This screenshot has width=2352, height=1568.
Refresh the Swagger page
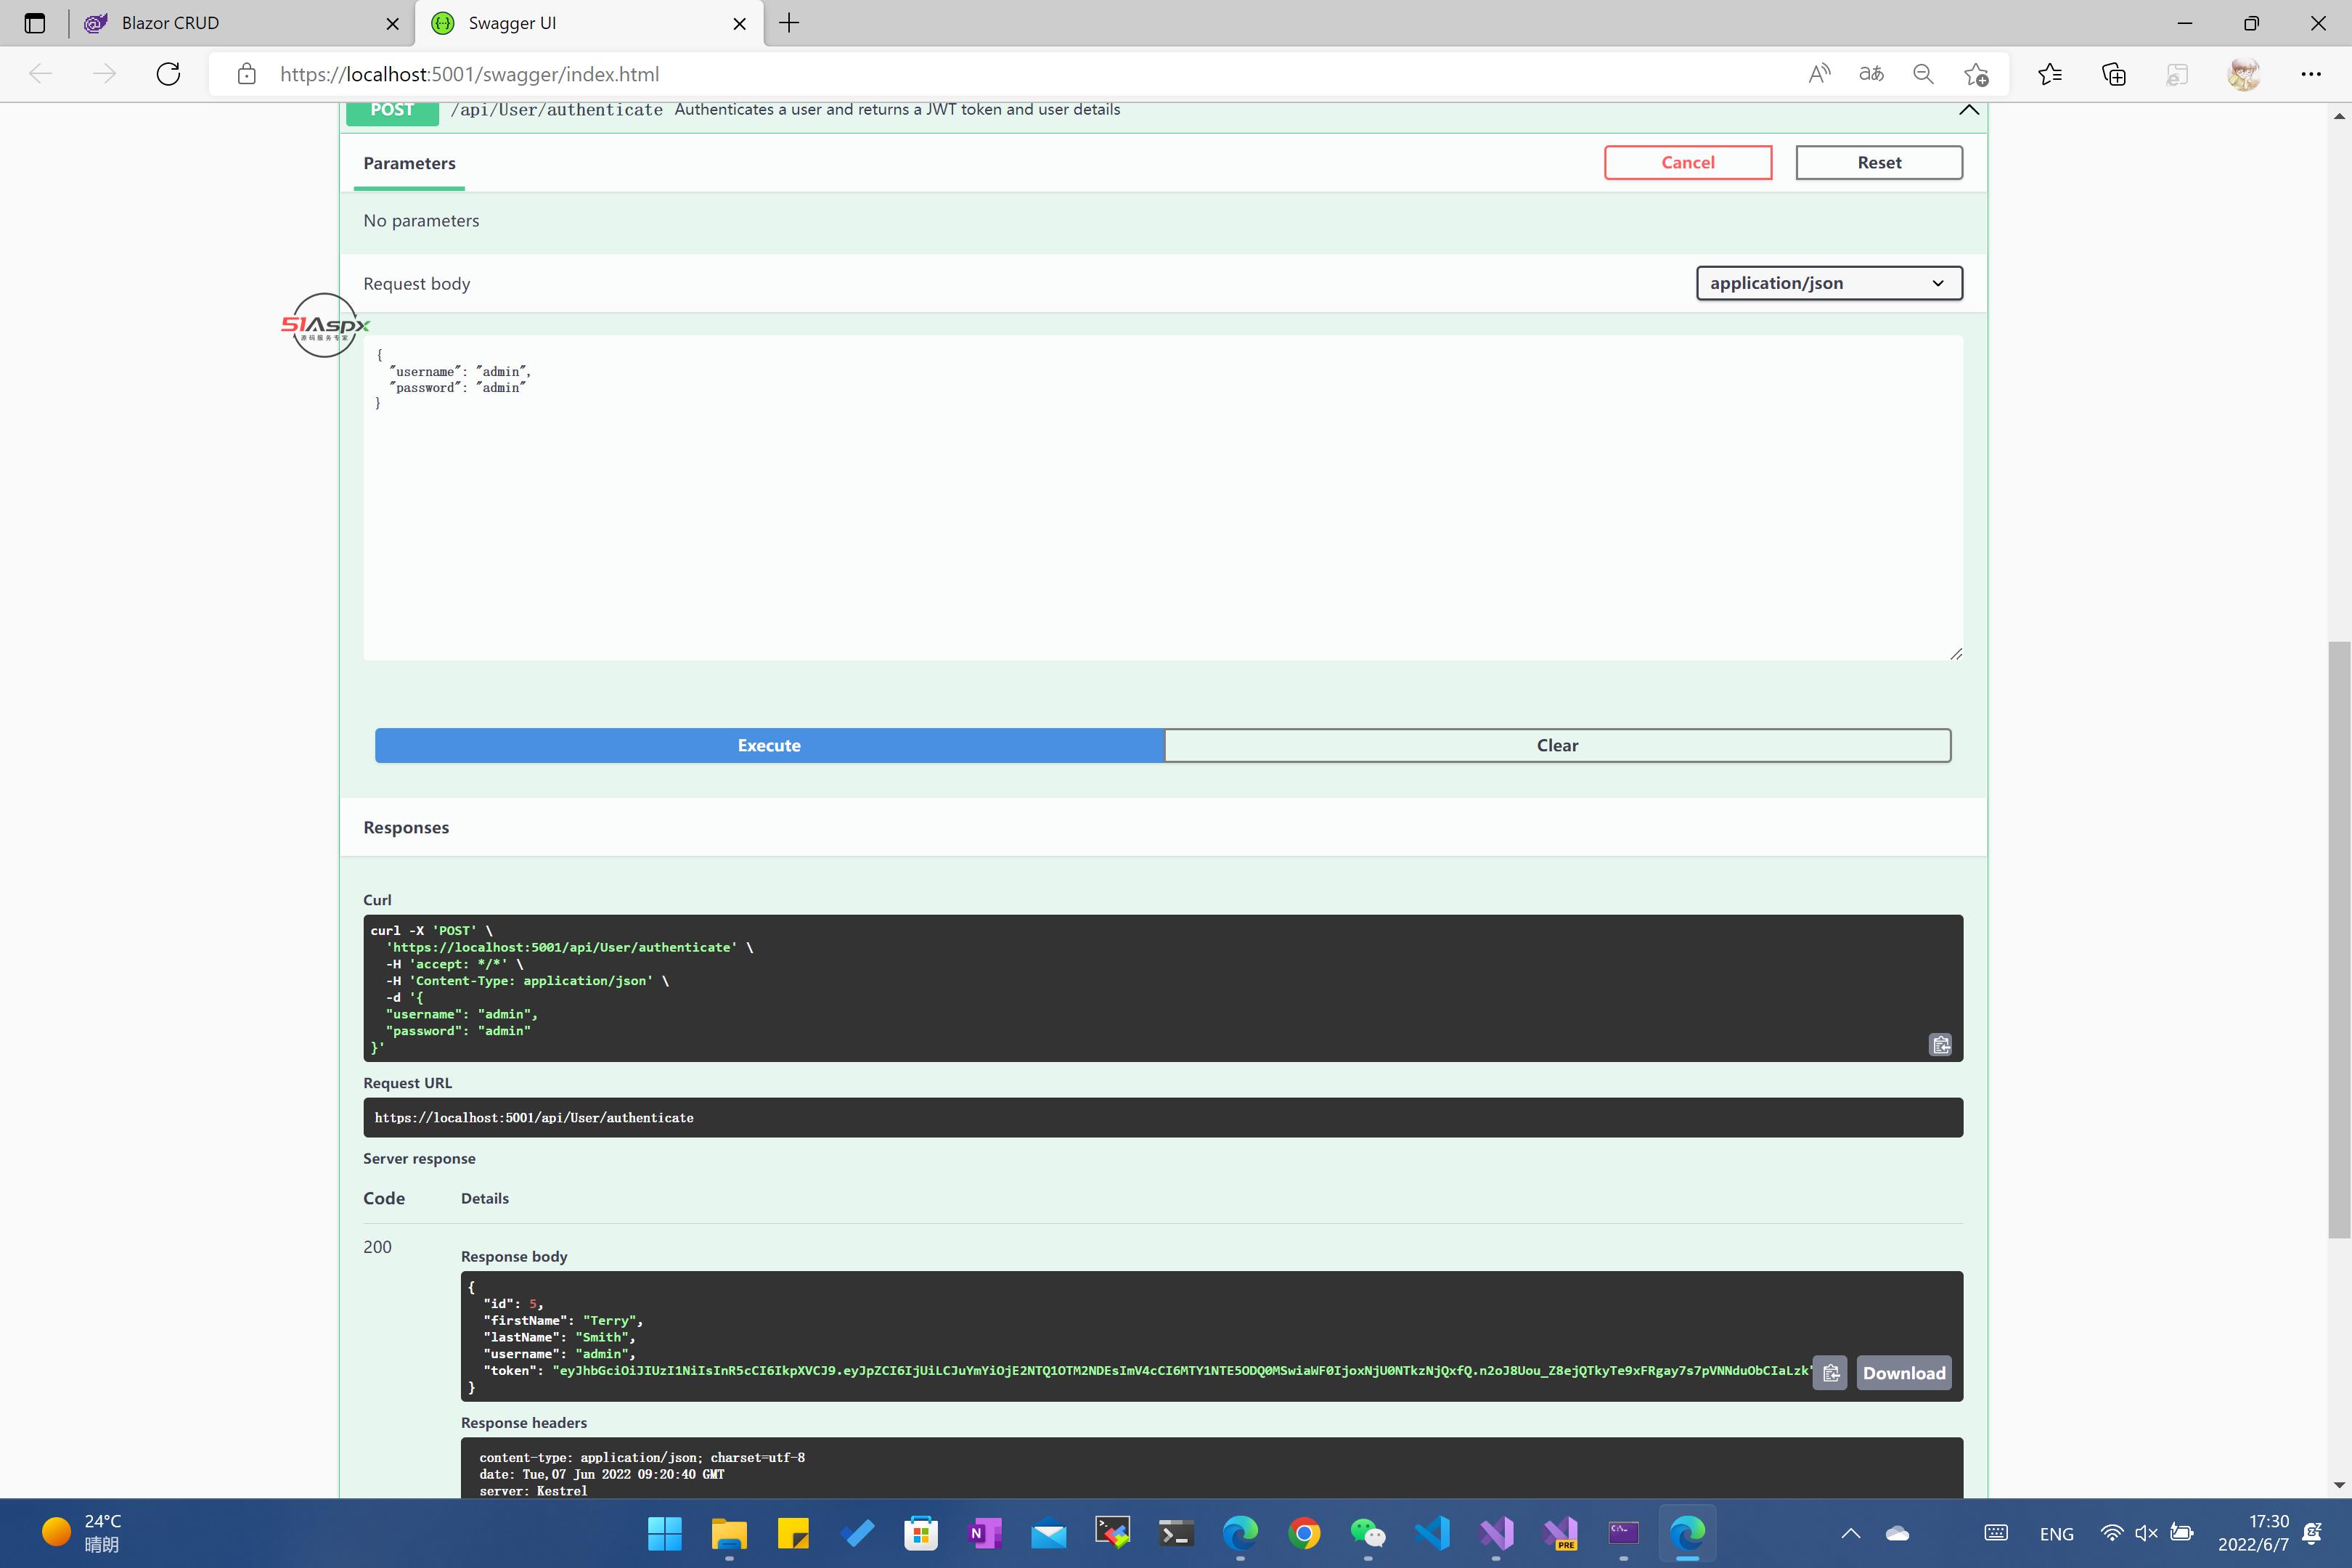click(168, 74)
